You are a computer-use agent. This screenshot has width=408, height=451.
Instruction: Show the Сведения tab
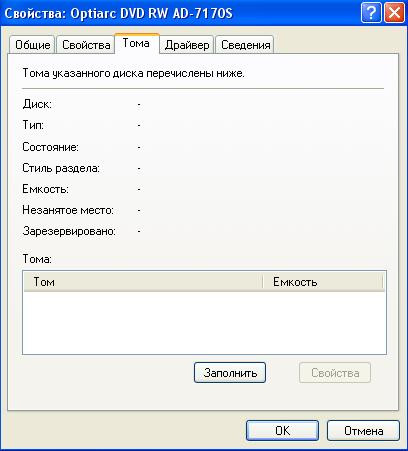(245, 45)
